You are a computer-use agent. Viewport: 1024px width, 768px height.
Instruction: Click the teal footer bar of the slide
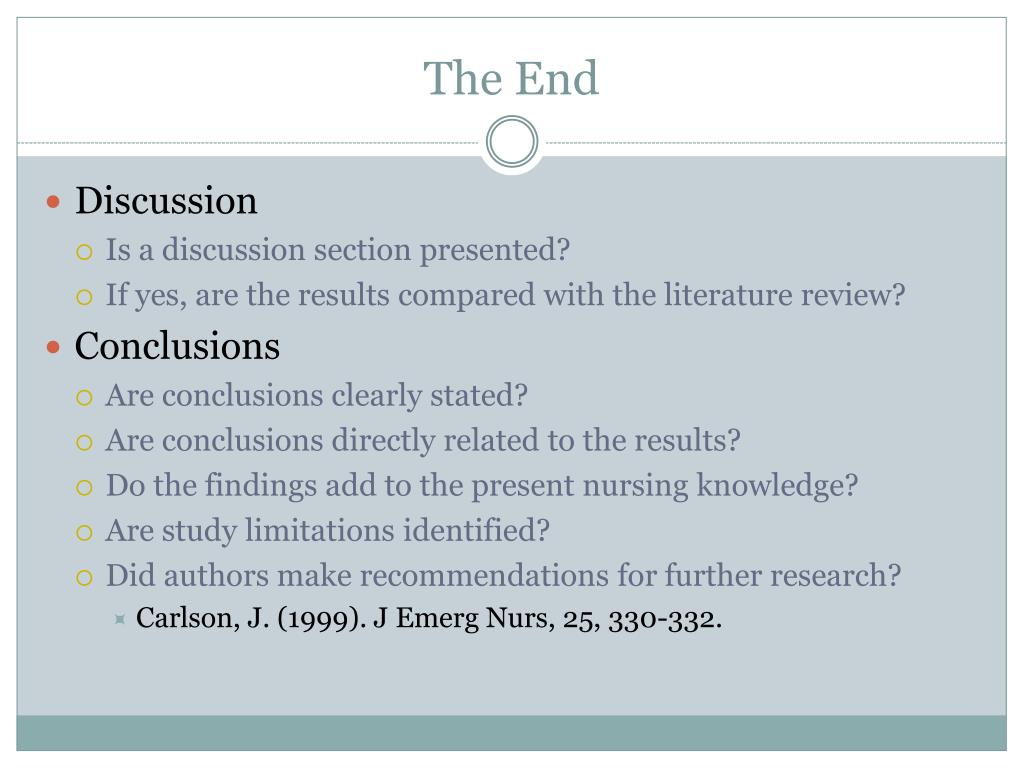tap(511, 733)
